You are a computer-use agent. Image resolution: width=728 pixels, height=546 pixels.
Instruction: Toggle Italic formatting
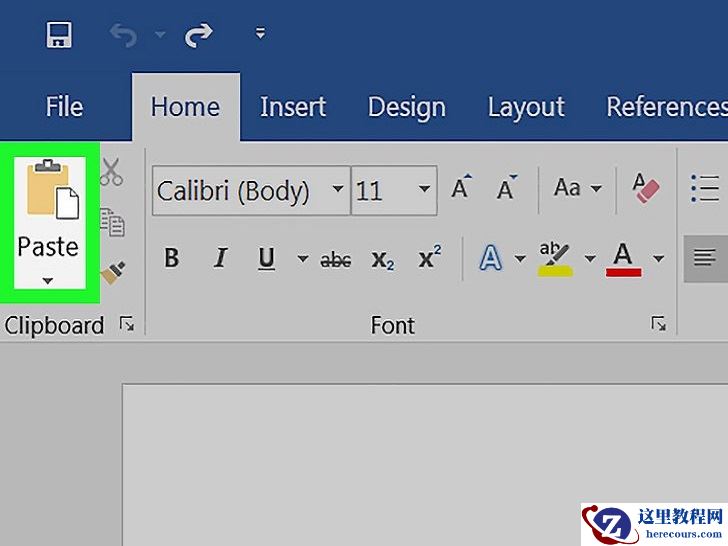(x=220, y=259)
